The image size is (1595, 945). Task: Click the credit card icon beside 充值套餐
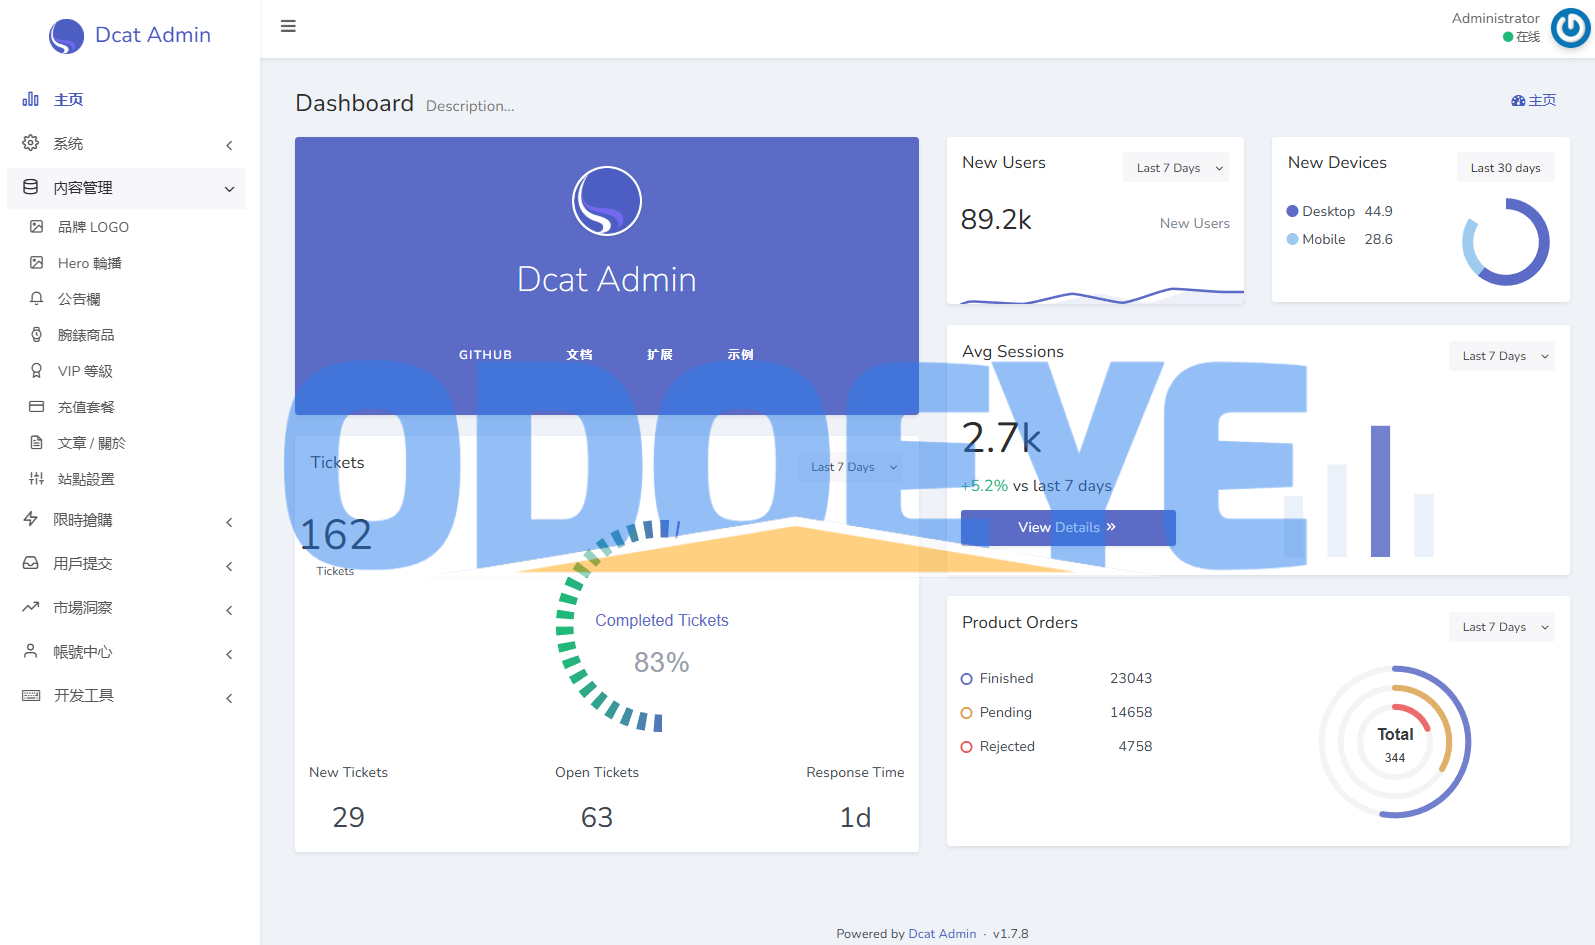(37, 407)
